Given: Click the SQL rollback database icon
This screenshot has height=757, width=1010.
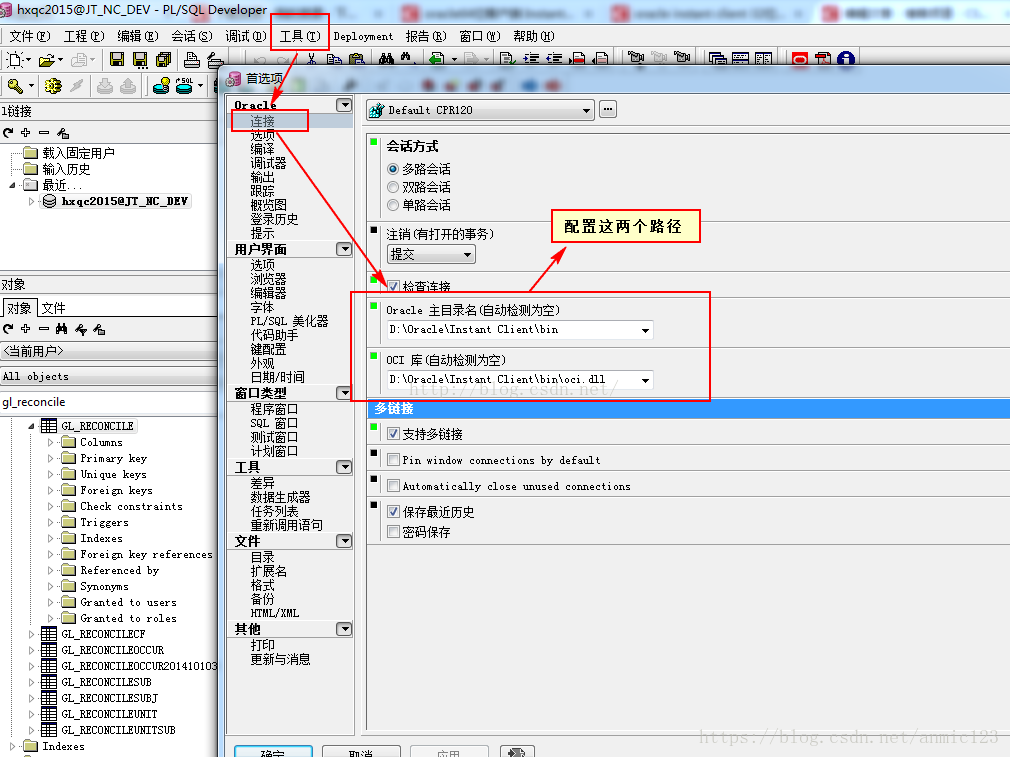Looking at the screenshot, I should pos(184,85).
